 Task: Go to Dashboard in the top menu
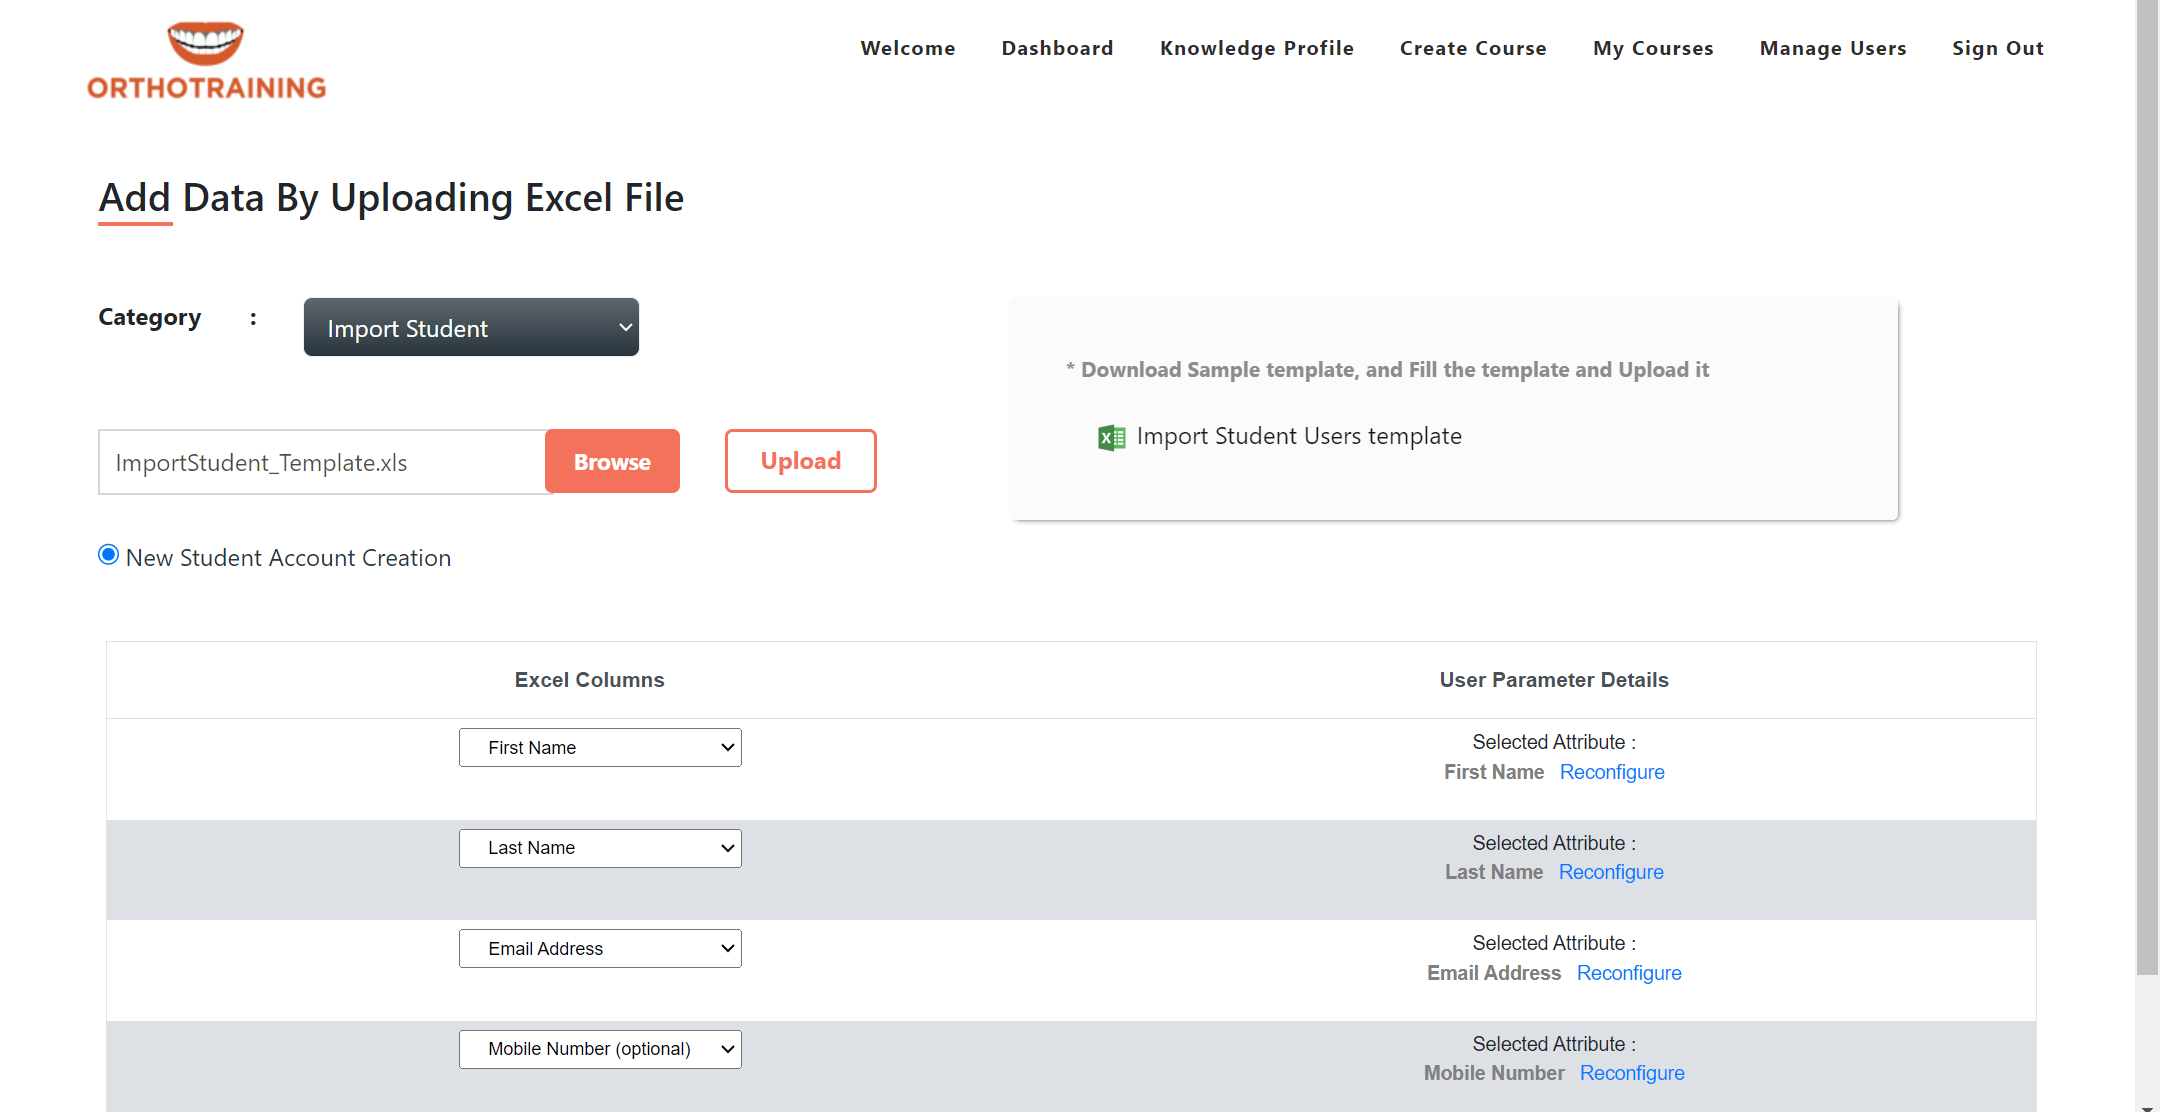[1057, 48]
